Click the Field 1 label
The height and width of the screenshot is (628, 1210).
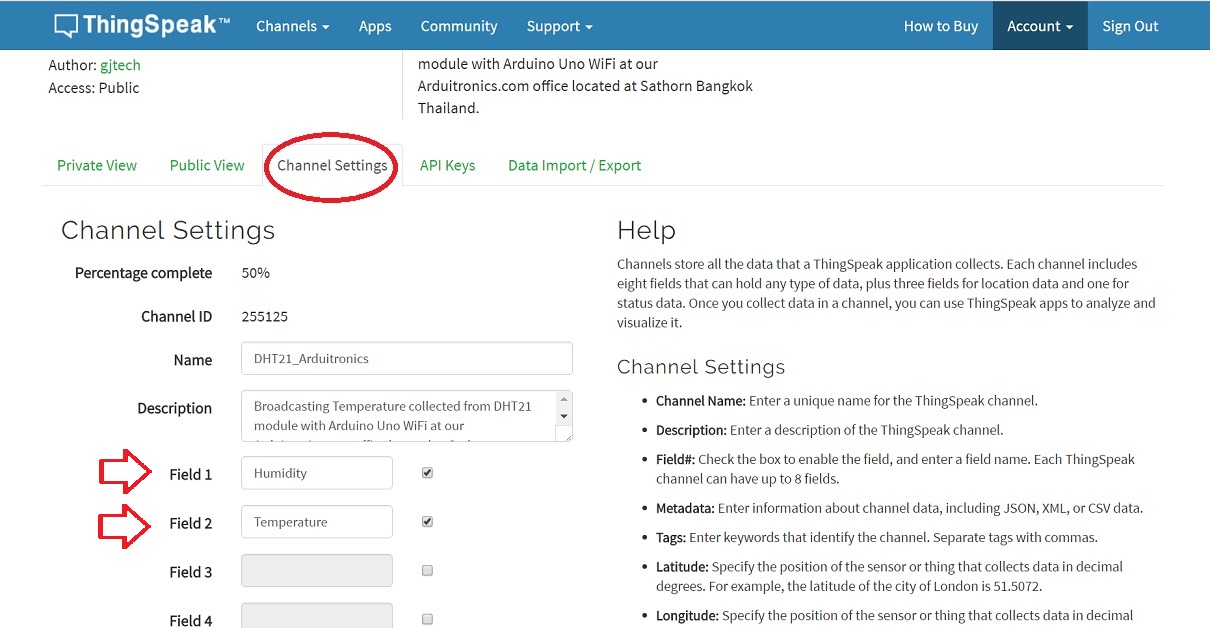point(190,474)
